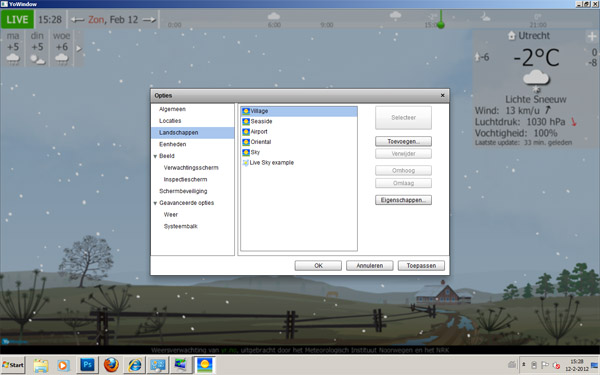This screenshot has width=600, height=375.
Task: Open Photoshop from the taskbar
Action: click(87, 365)
